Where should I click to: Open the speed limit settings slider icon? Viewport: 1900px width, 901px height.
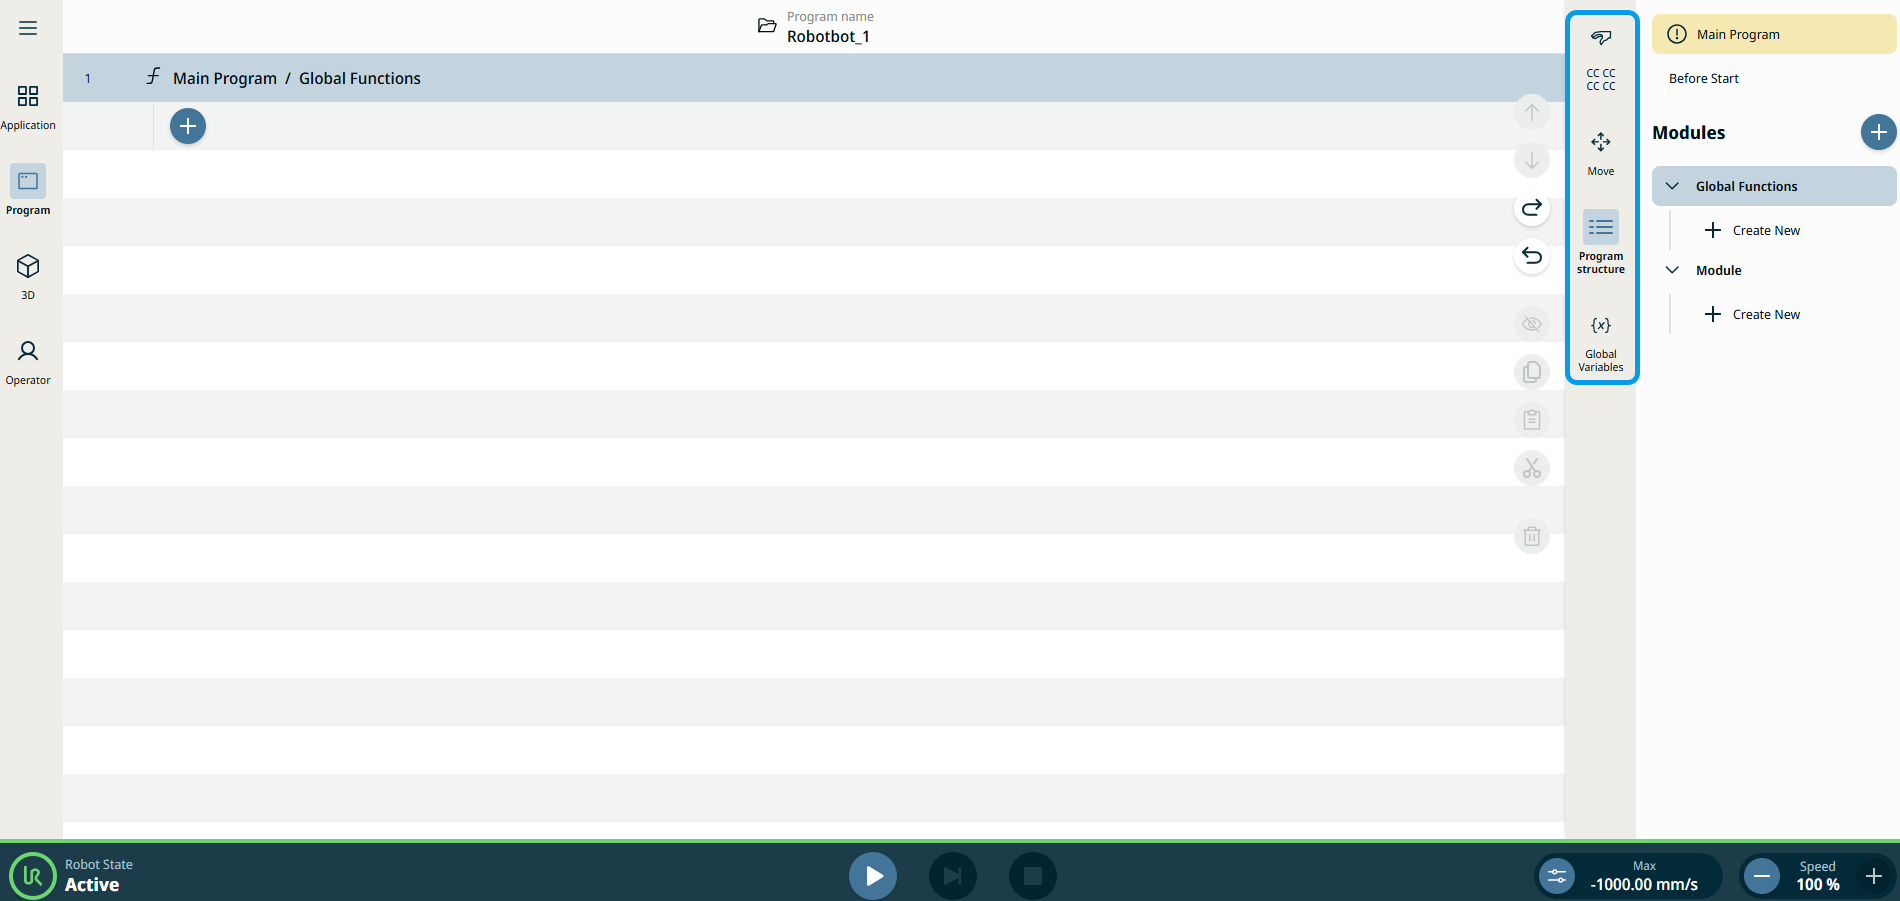coord(1557,877)
